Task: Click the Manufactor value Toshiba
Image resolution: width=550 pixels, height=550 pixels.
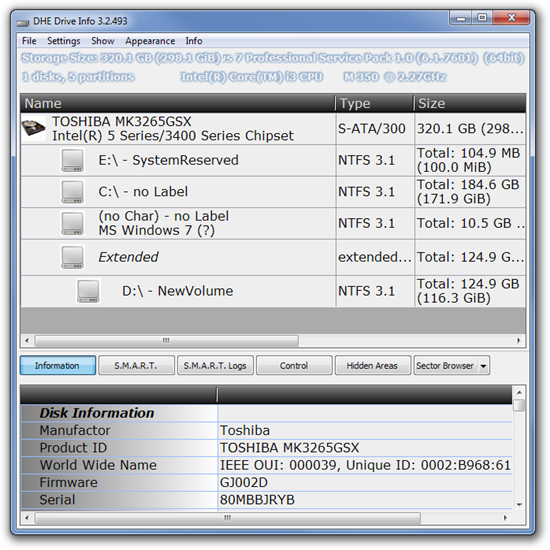Action: pyautogui.click(x=245, y=430)
